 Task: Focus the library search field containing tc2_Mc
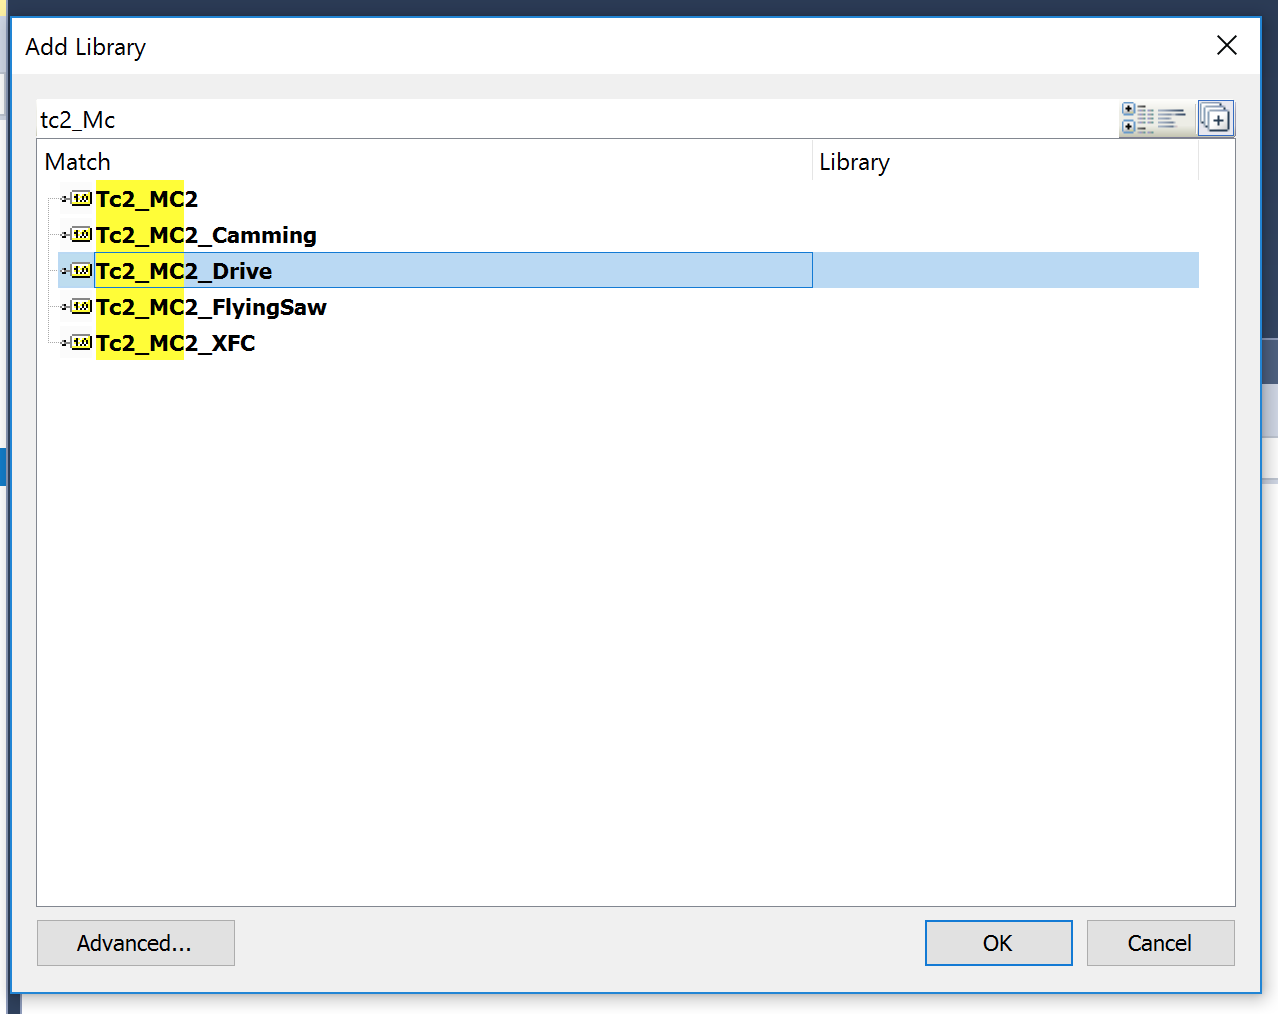[577, 120]
